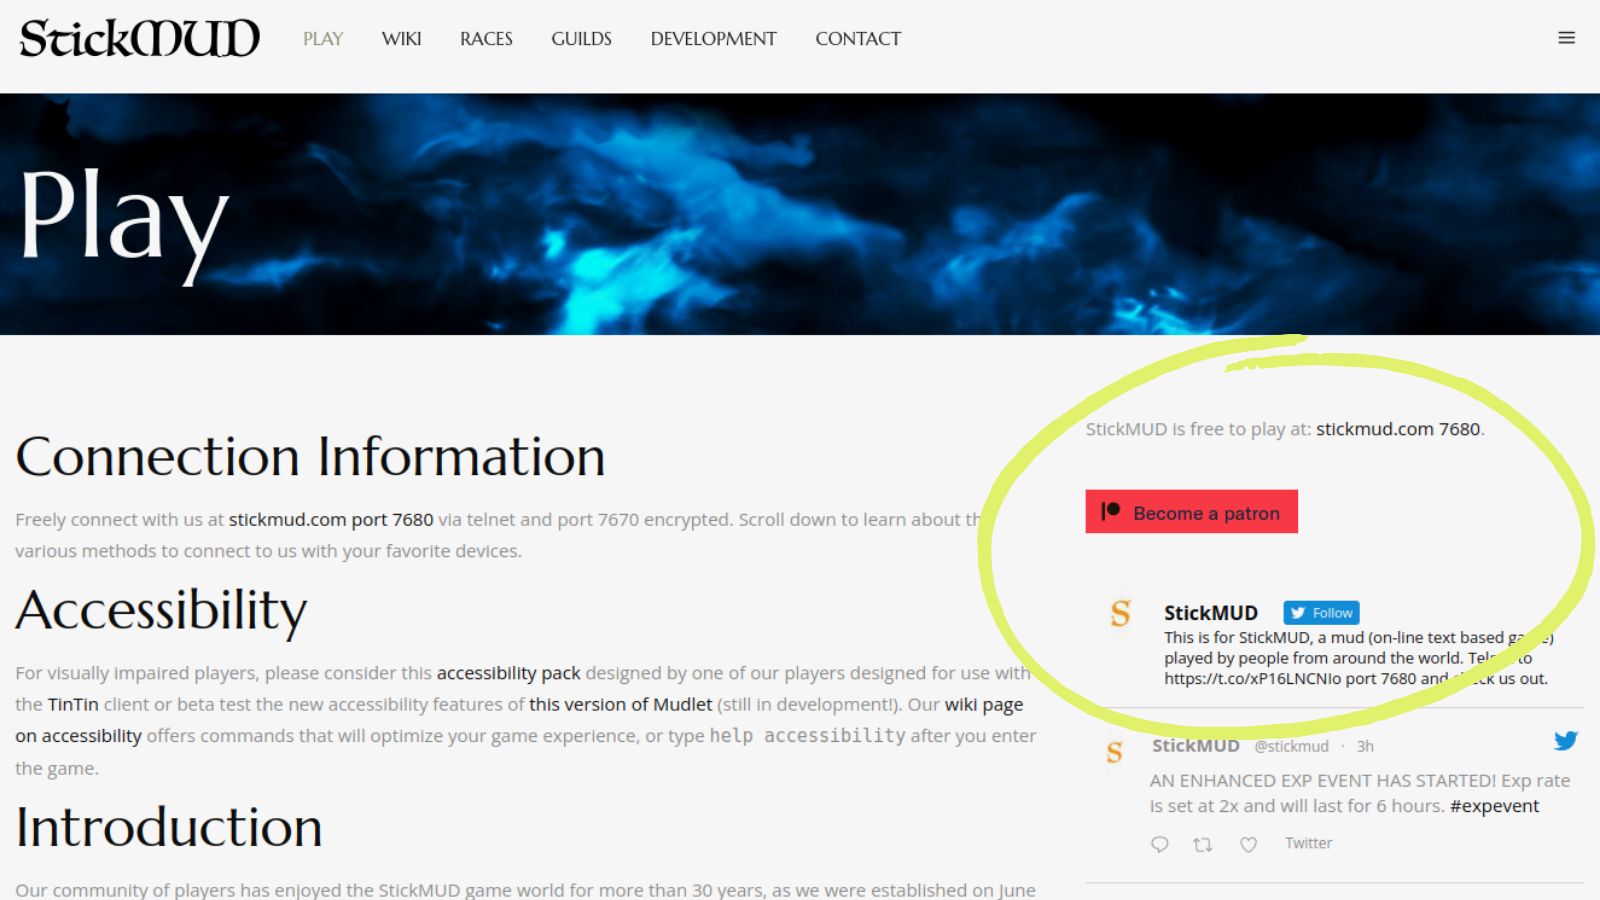Toggle Follow for the StickMUD account
The height and width of the screenshot is (900, 1600).
(x=1320, y=612)
